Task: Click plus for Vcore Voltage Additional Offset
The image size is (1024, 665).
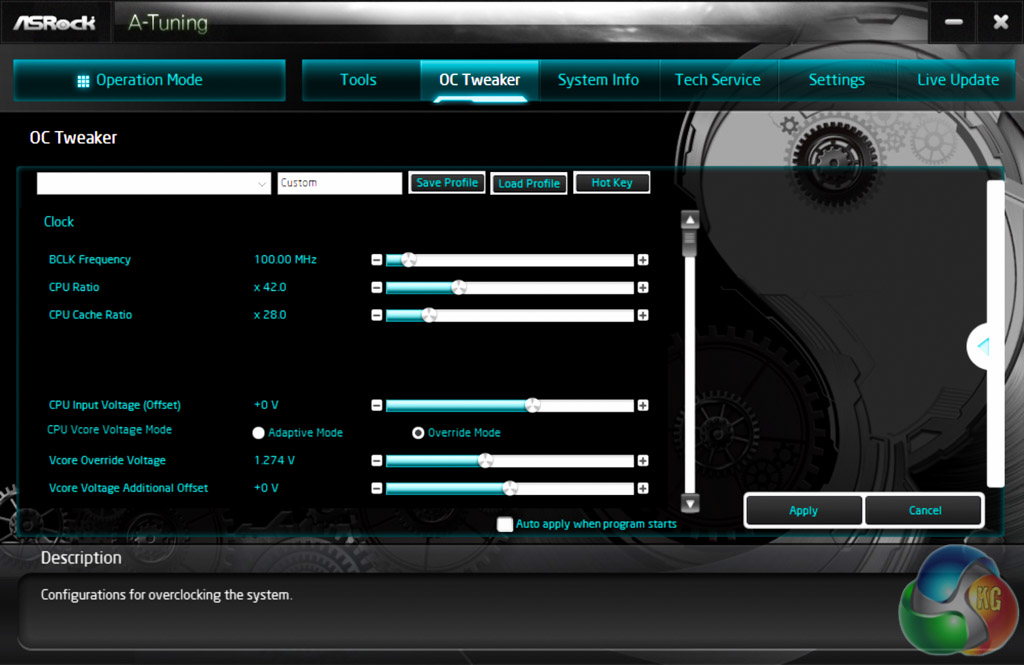Action: pyautogui.click(x=643, y=489)
